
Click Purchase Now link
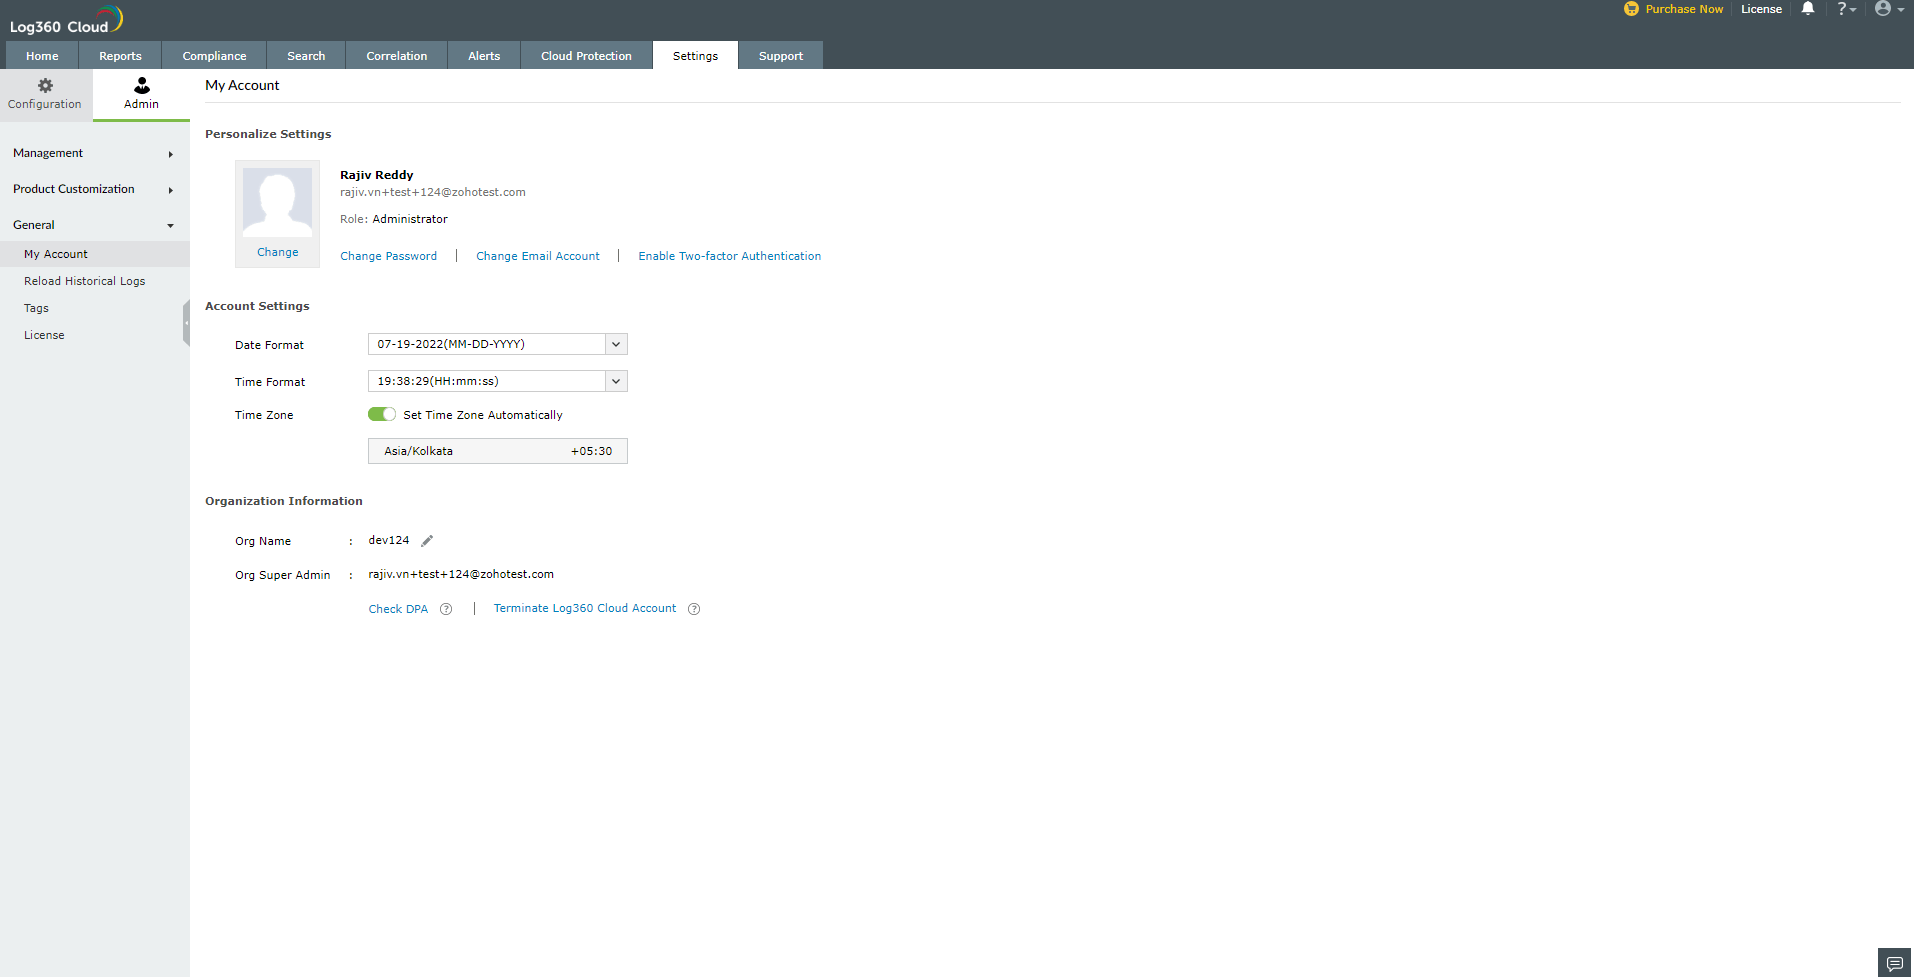(x=1684, y=9)
